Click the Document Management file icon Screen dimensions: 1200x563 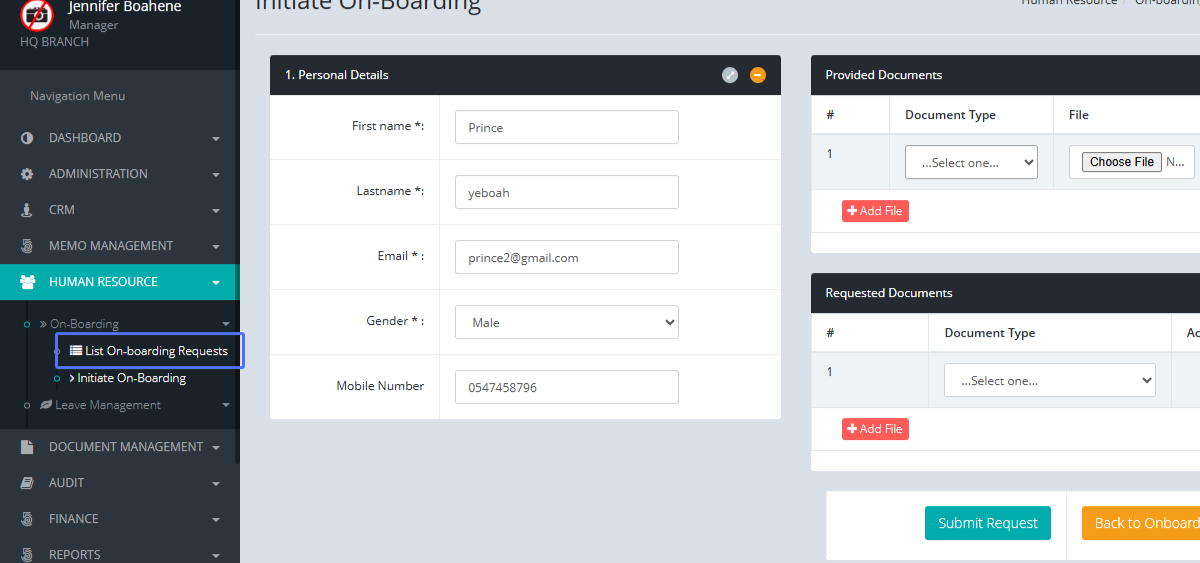tap(27, 447)
